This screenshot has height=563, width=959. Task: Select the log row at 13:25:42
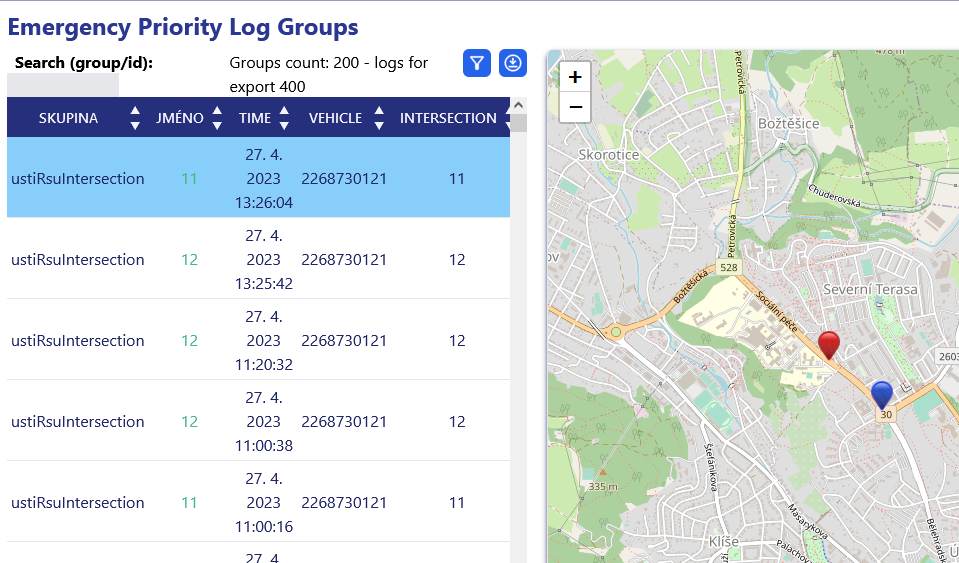tap(259, 259)
